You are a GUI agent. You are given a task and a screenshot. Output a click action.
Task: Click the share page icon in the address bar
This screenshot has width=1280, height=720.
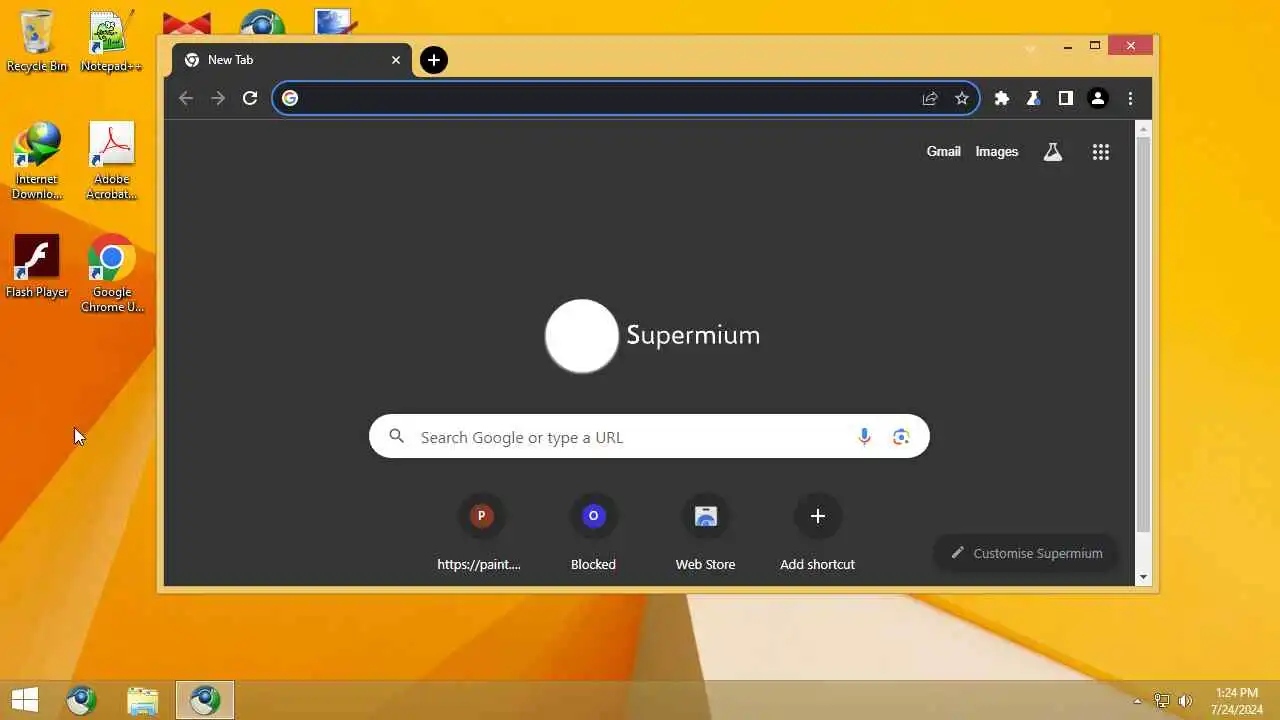point(930,98)
